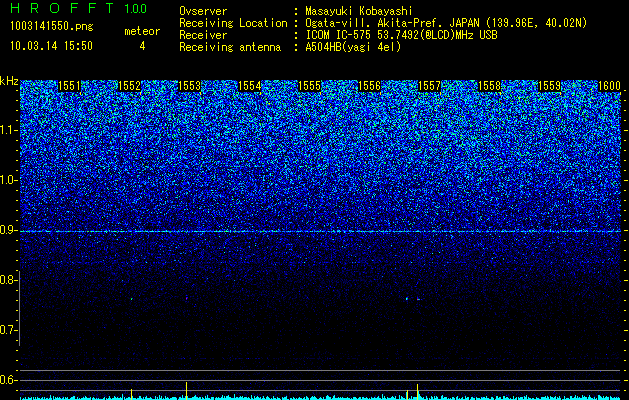
Task: Click the 1600 time marker
Action: pyautogui.click(x=609, y=86)
